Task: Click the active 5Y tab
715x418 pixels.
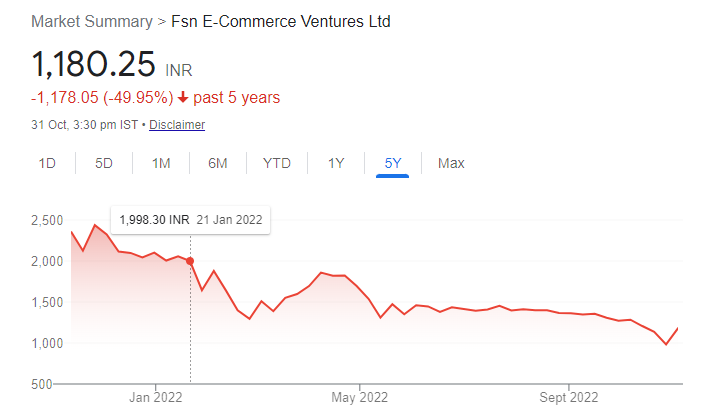Action: 393,163
